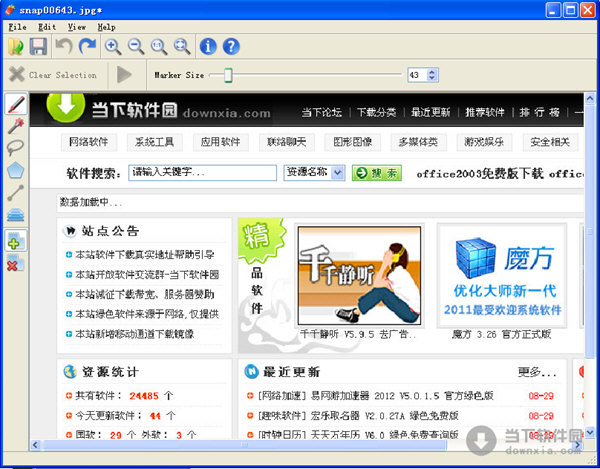Minimize the snap00643.jpg window
This screenshot has width=600, height=469.
tap(553, 10)
